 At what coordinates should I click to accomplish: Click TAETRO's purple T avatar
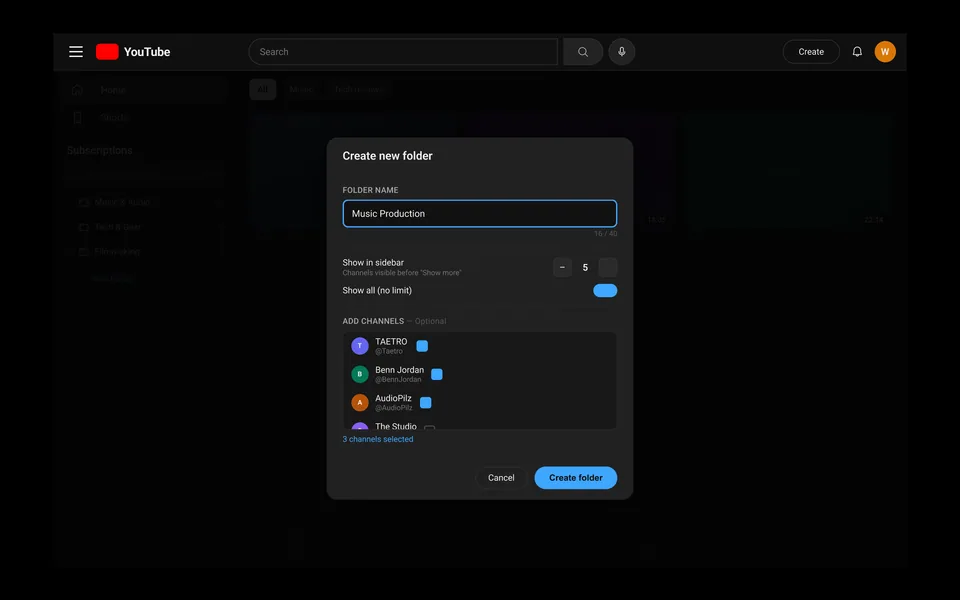(360, 346)
